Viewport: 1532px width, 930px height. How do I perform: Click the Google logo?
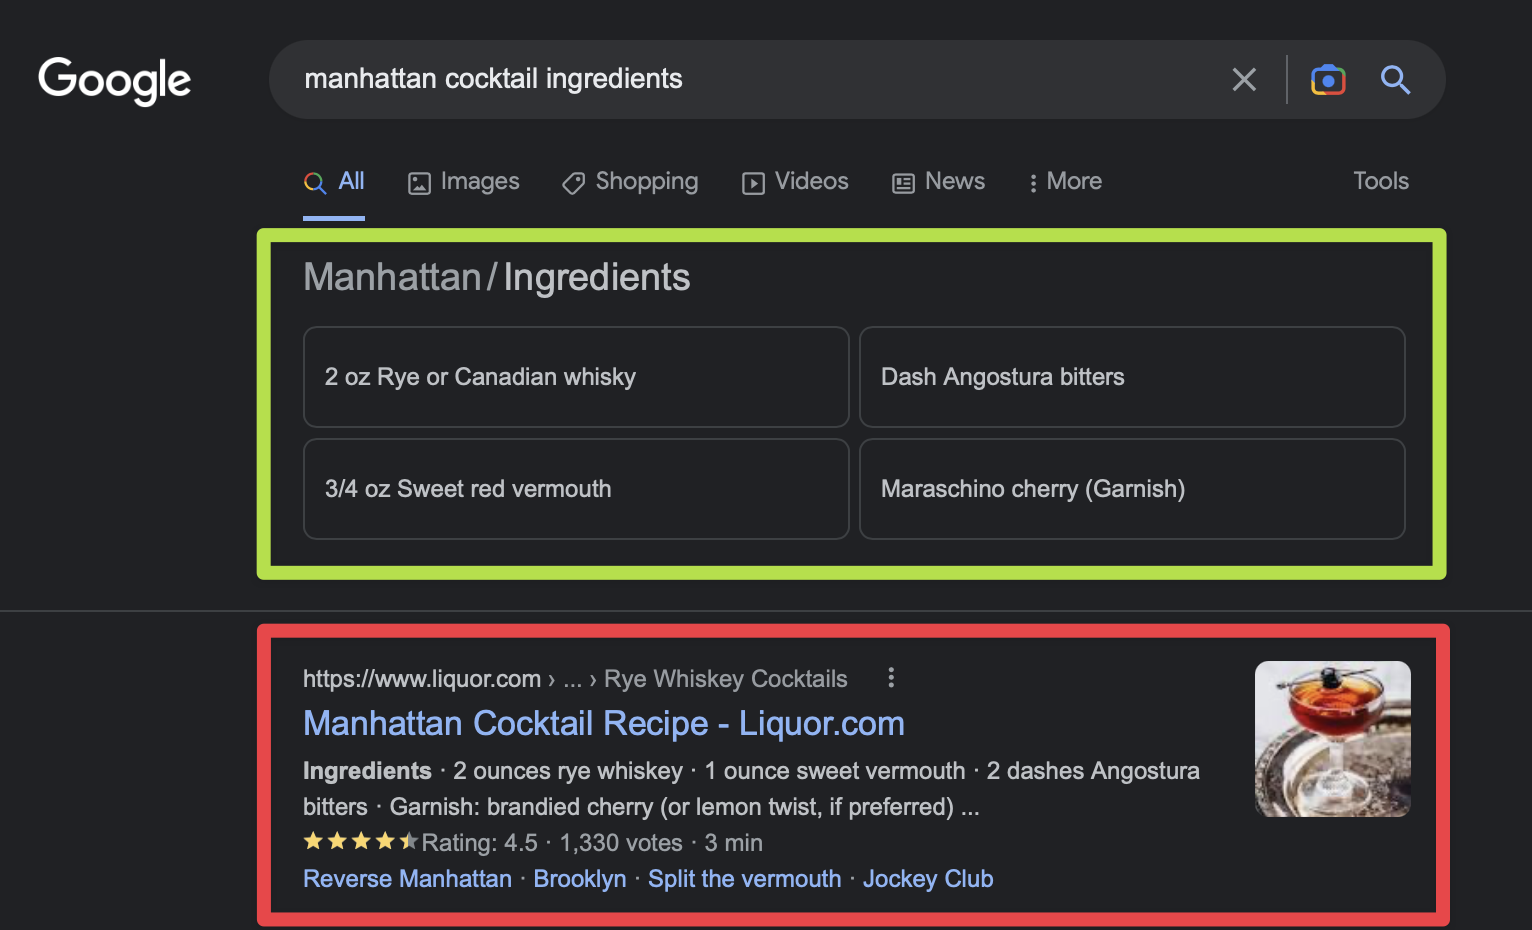click(114, 81)
